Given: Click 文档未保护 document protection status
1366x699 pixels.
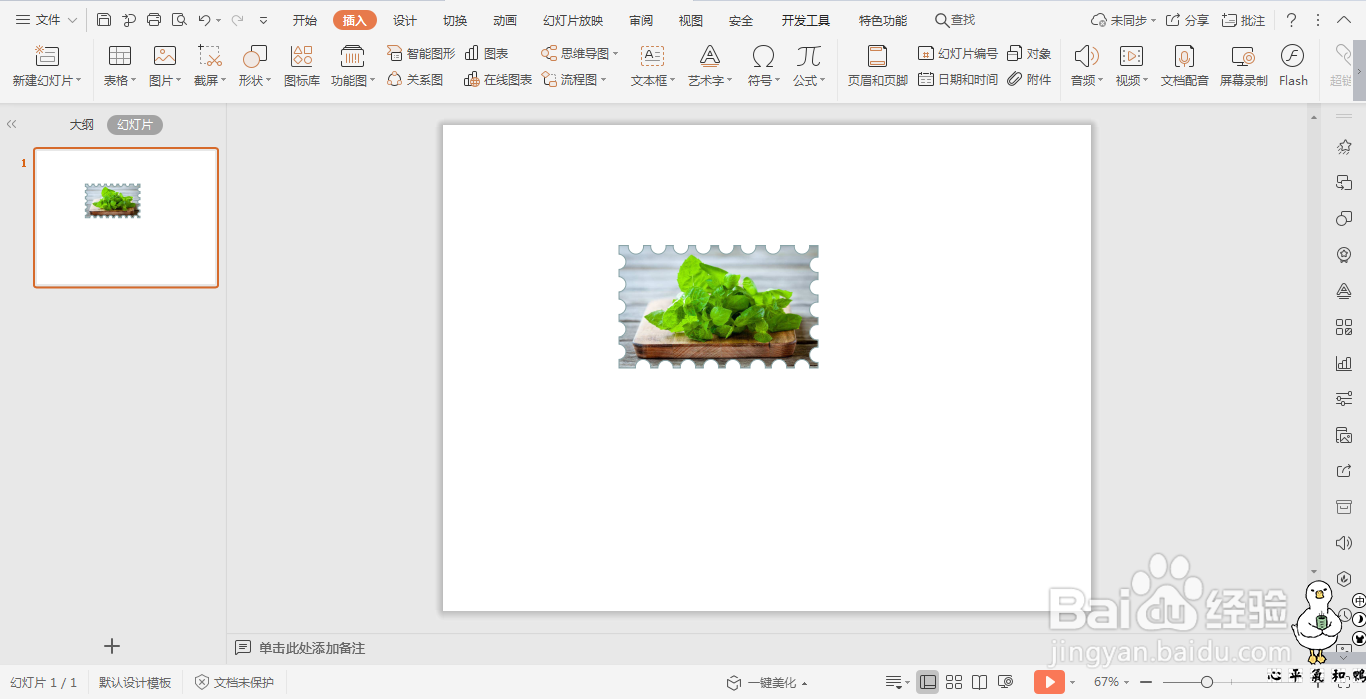Looking at the screenshot, I should (x=234, y=683).
